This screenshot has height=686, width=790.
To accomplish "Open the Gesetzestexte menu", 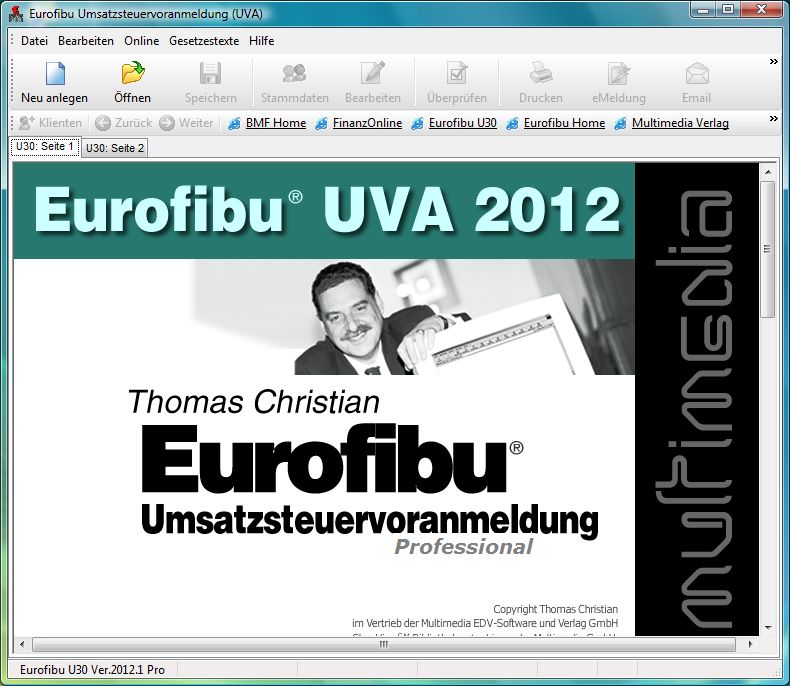I will click(x=204, y=41).
